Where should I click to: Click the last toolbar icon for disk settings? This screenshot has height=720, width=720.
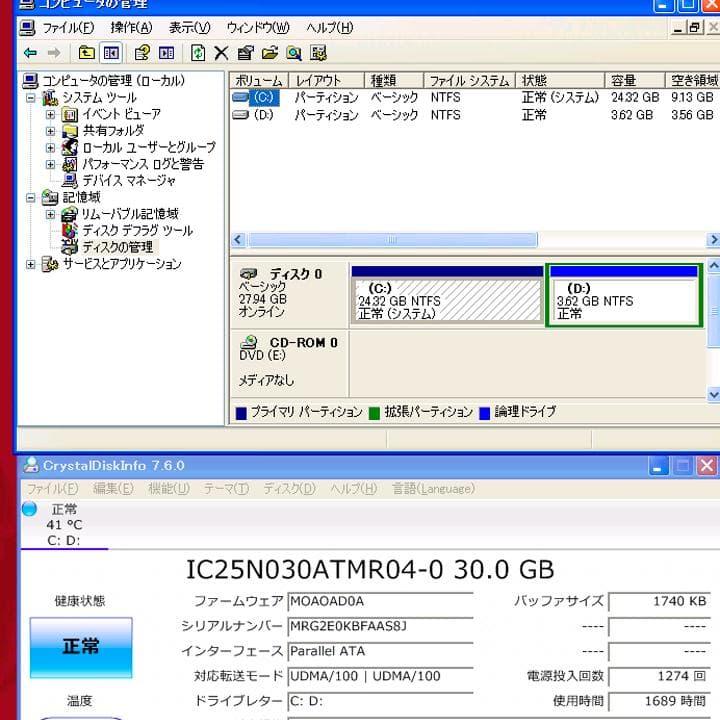coord(318,53)
